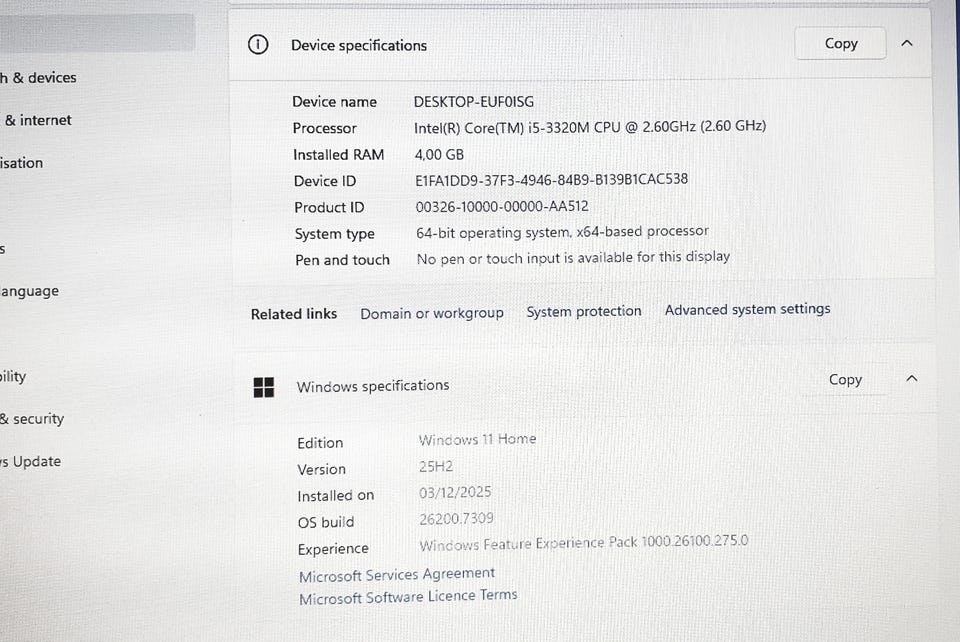Copy the Device specifications
This screenshot has width=960, height=642.
[x=840, y=43]
